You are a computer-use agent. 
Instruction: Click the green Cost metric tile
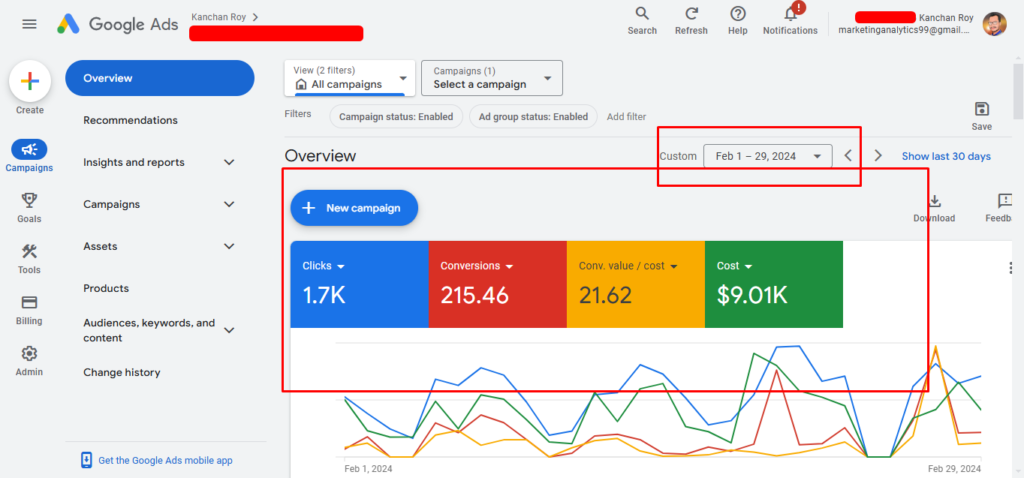pos(774,284)
